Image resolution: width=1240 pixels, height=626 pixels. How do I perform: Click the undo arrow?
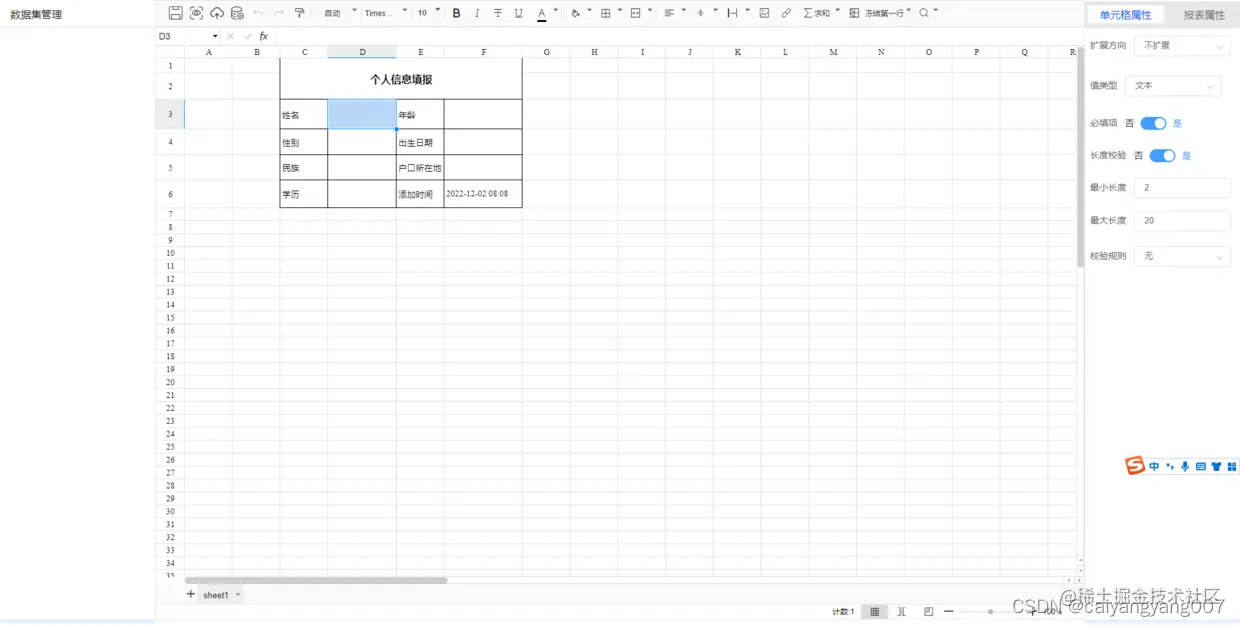click(x=258, y=13)
